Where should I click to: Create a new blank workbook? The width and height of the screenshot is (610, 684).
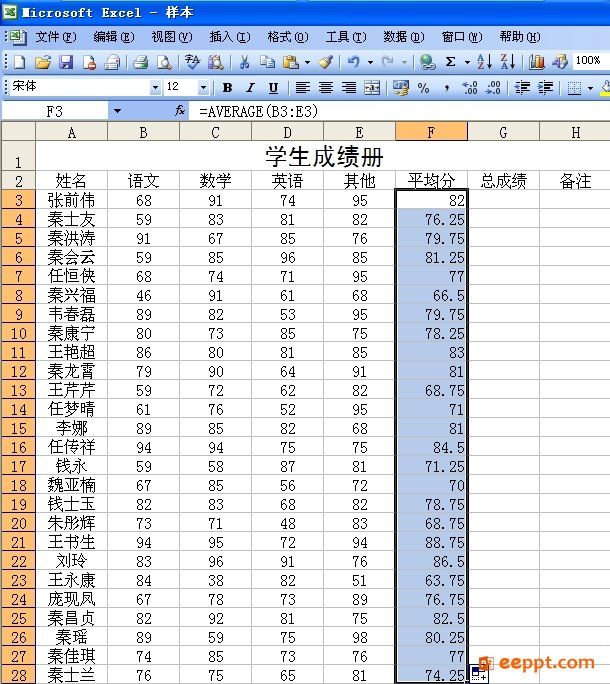coord(20,62)
